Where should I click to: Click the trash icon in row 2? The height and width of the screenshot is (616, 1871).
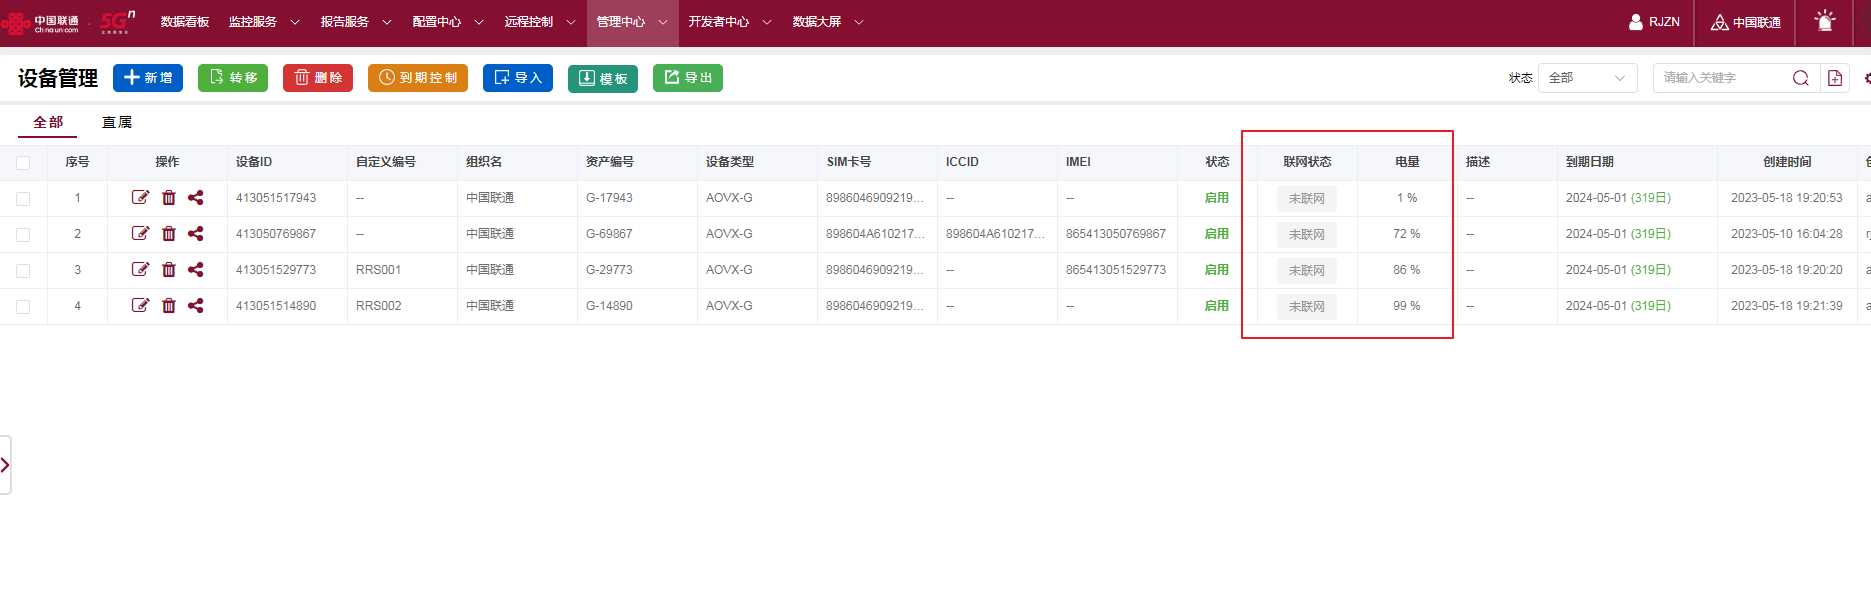click(169, 234)
